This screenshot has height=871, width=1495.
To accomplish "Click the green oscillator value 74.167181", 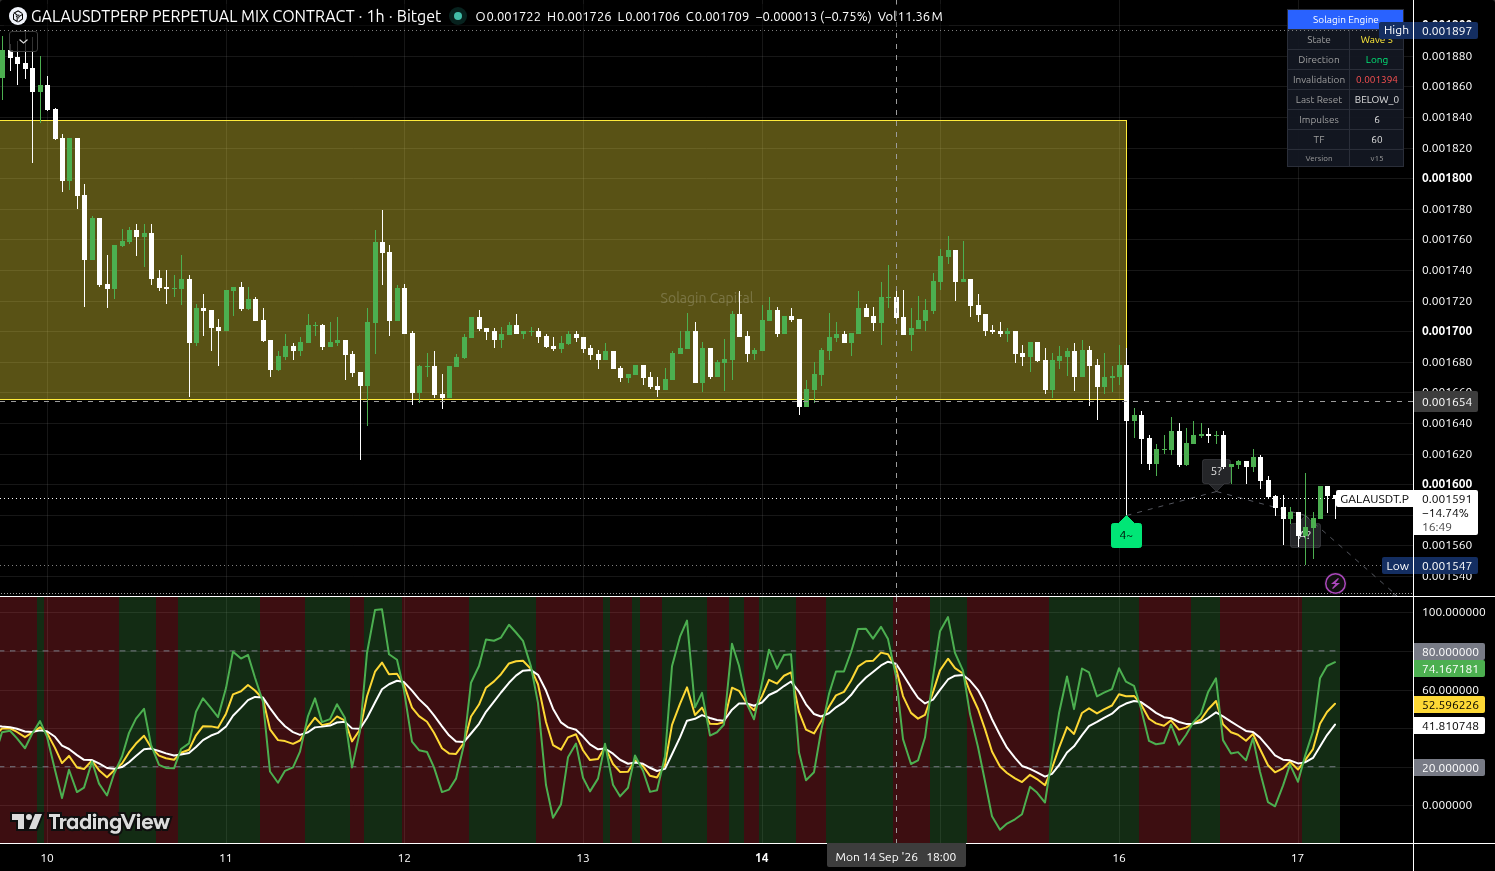I will tap(1450, 669).
